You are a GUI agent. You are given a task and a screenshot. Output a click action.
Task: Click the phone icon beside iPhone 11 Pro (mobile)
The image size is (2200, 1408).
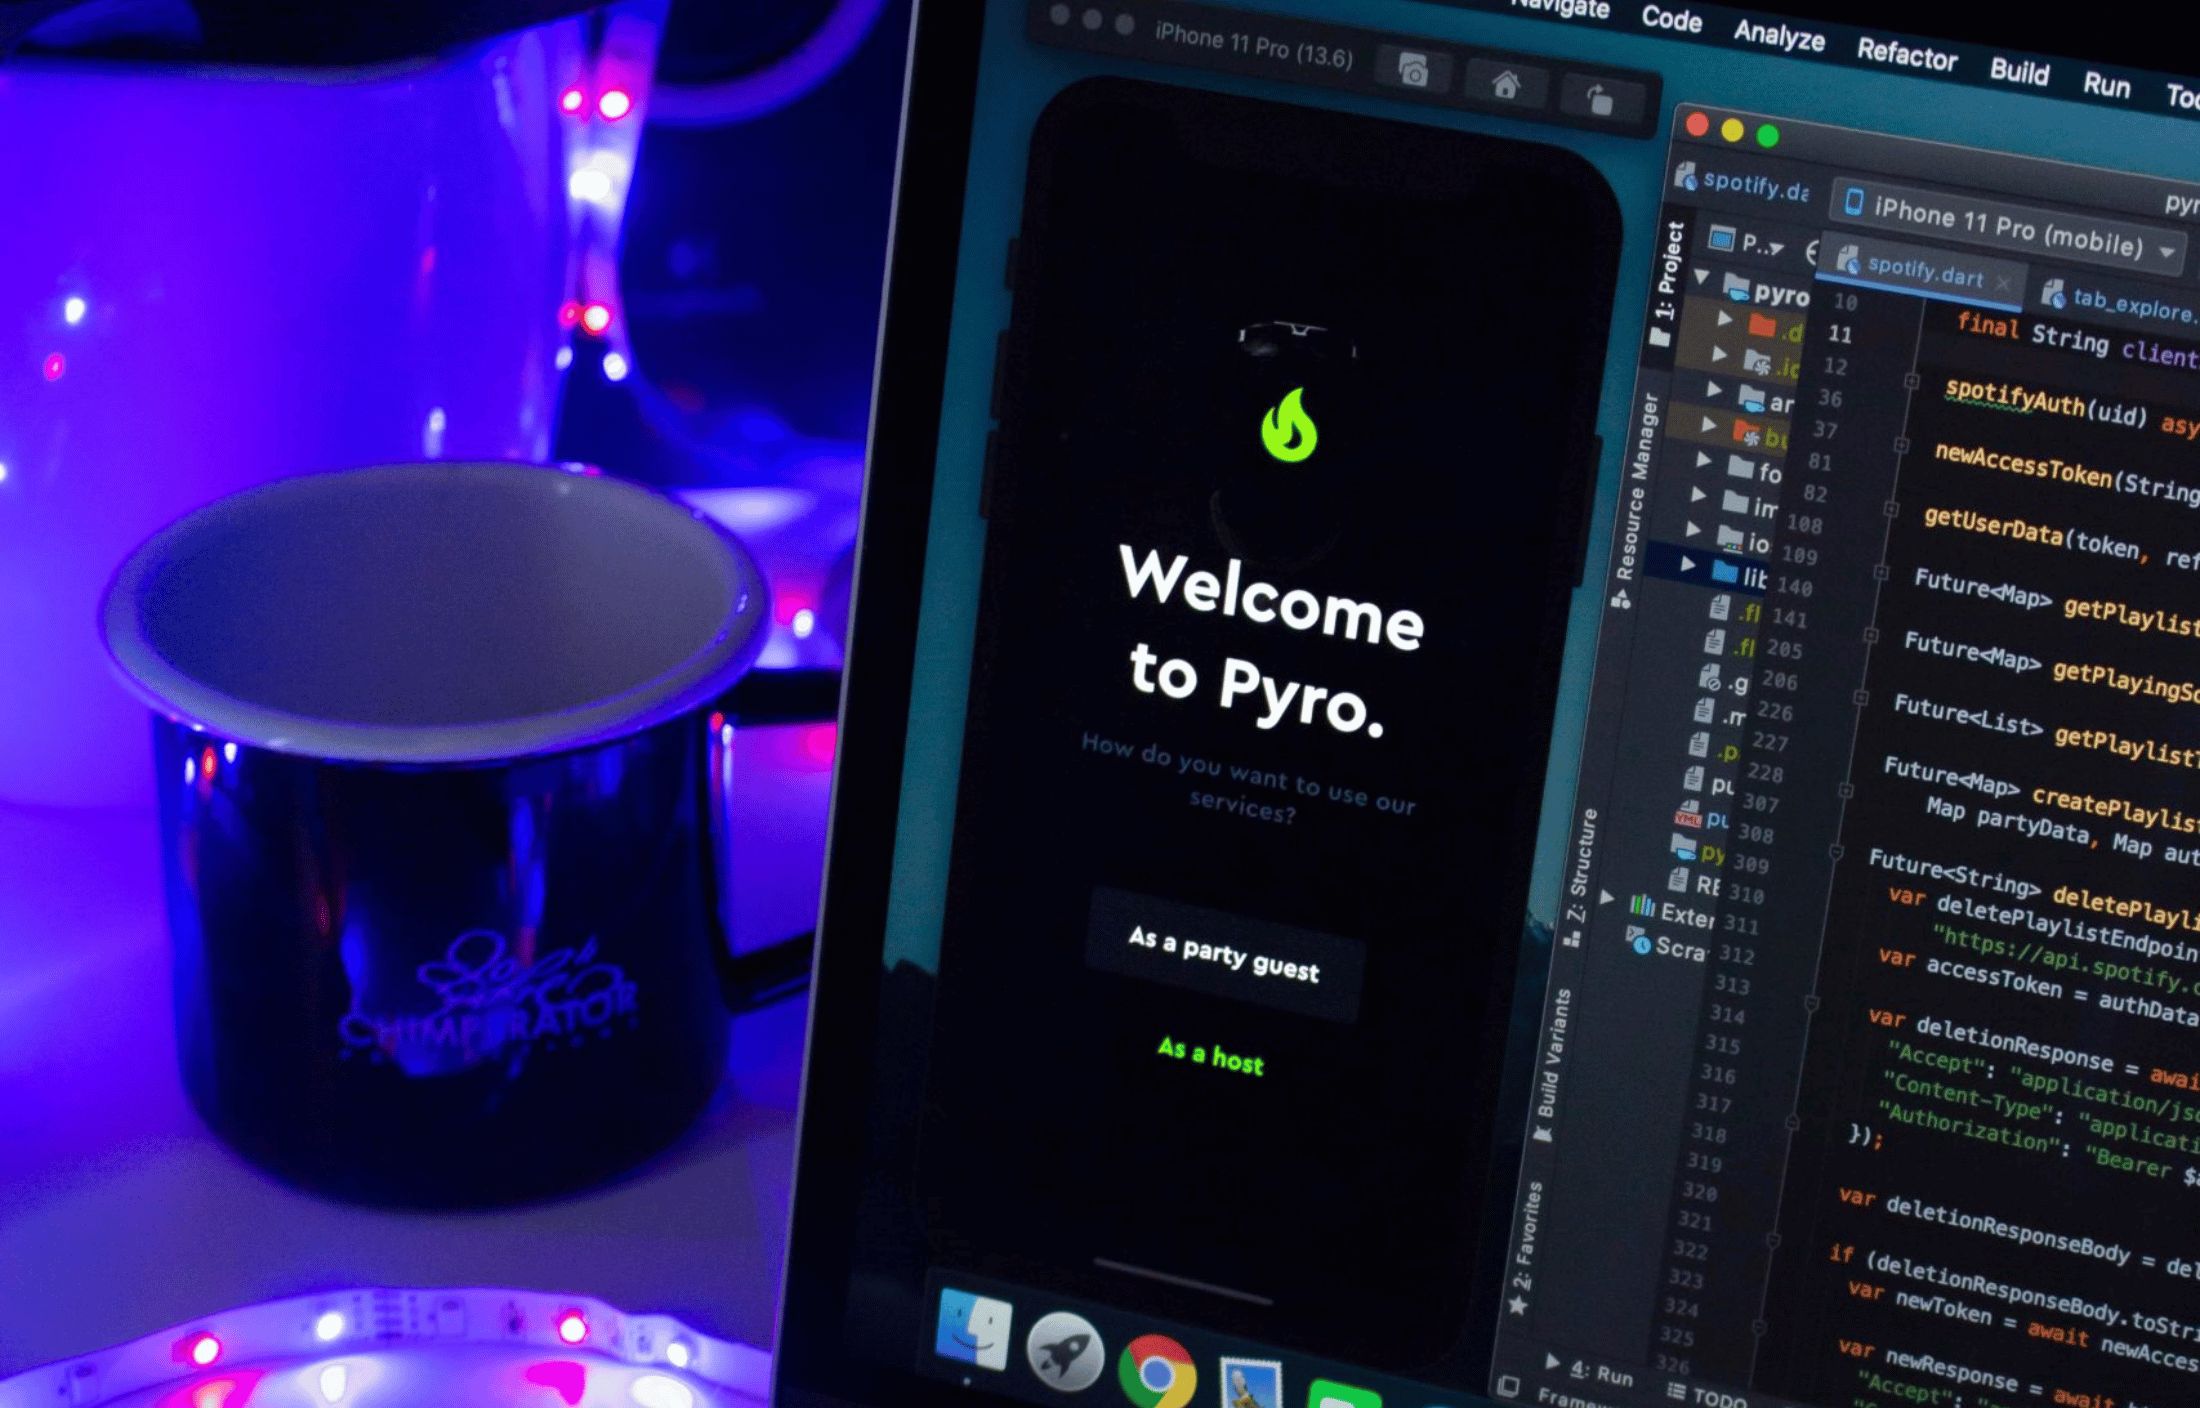[1853, 202]
